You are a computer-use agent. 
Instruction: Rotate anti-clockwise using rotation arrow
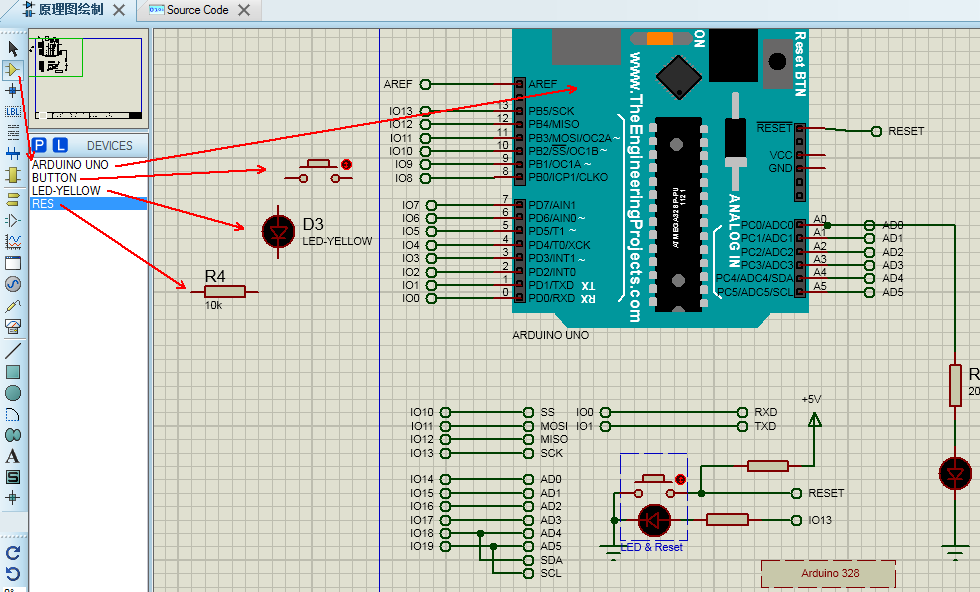click(x=12, y=574)
